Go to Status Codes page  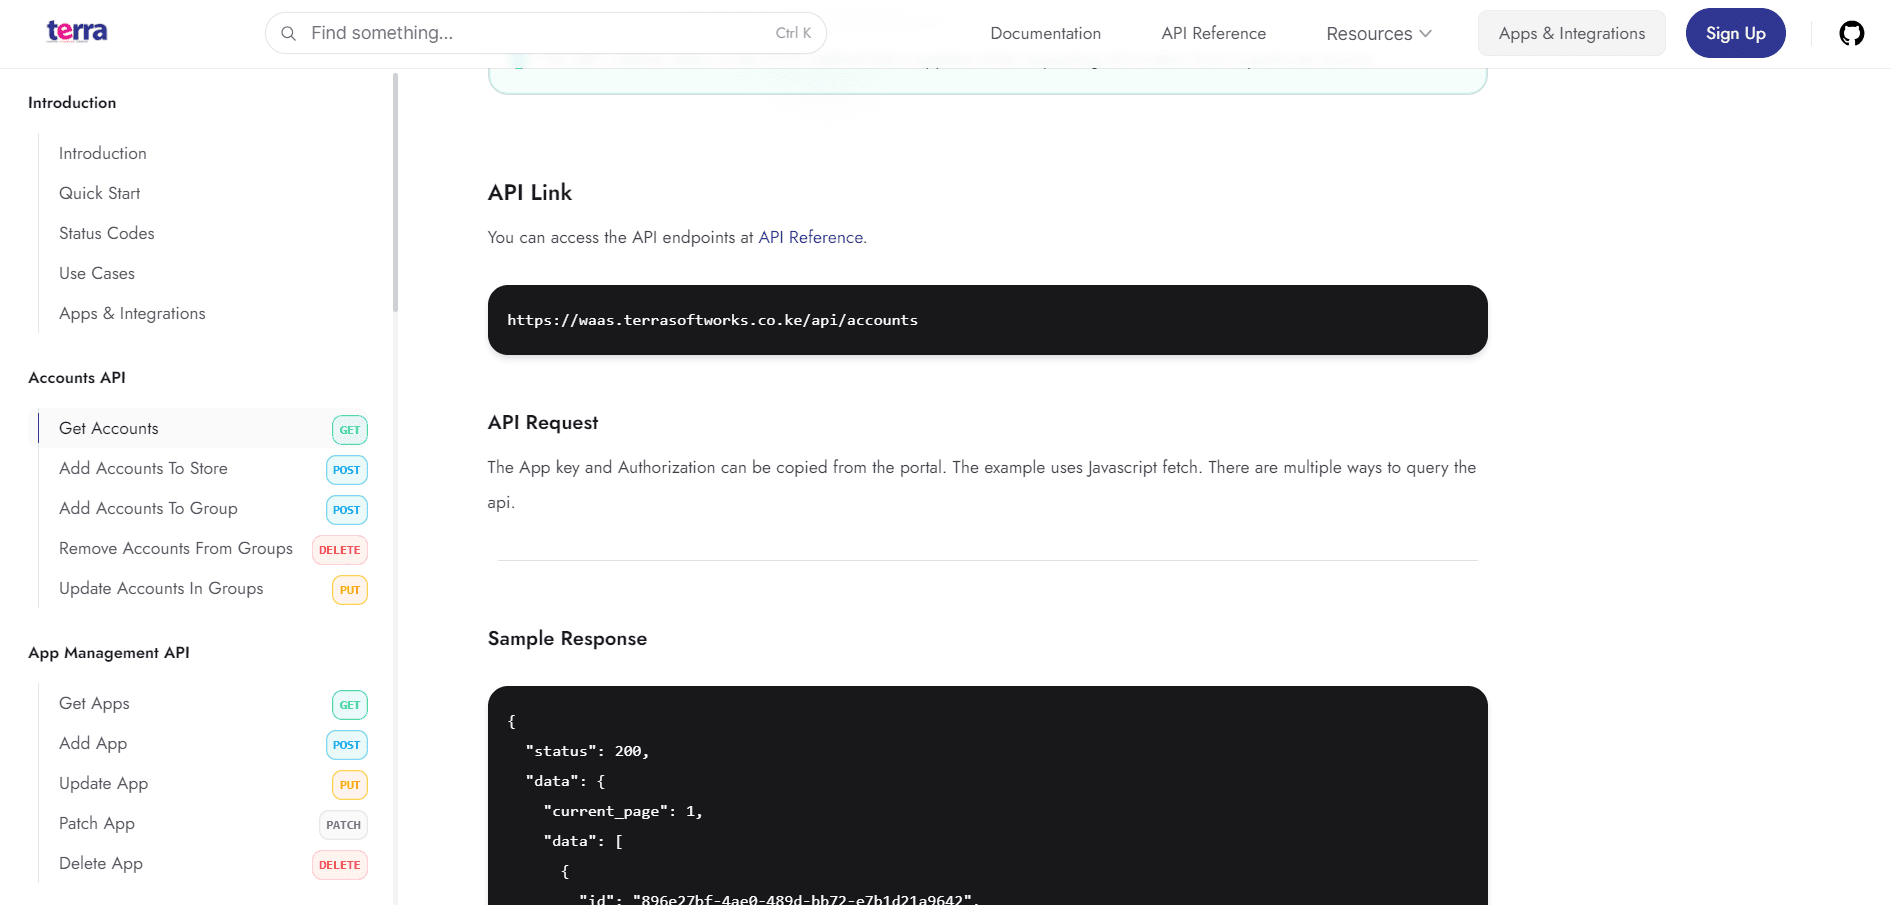tap(106, 233)
